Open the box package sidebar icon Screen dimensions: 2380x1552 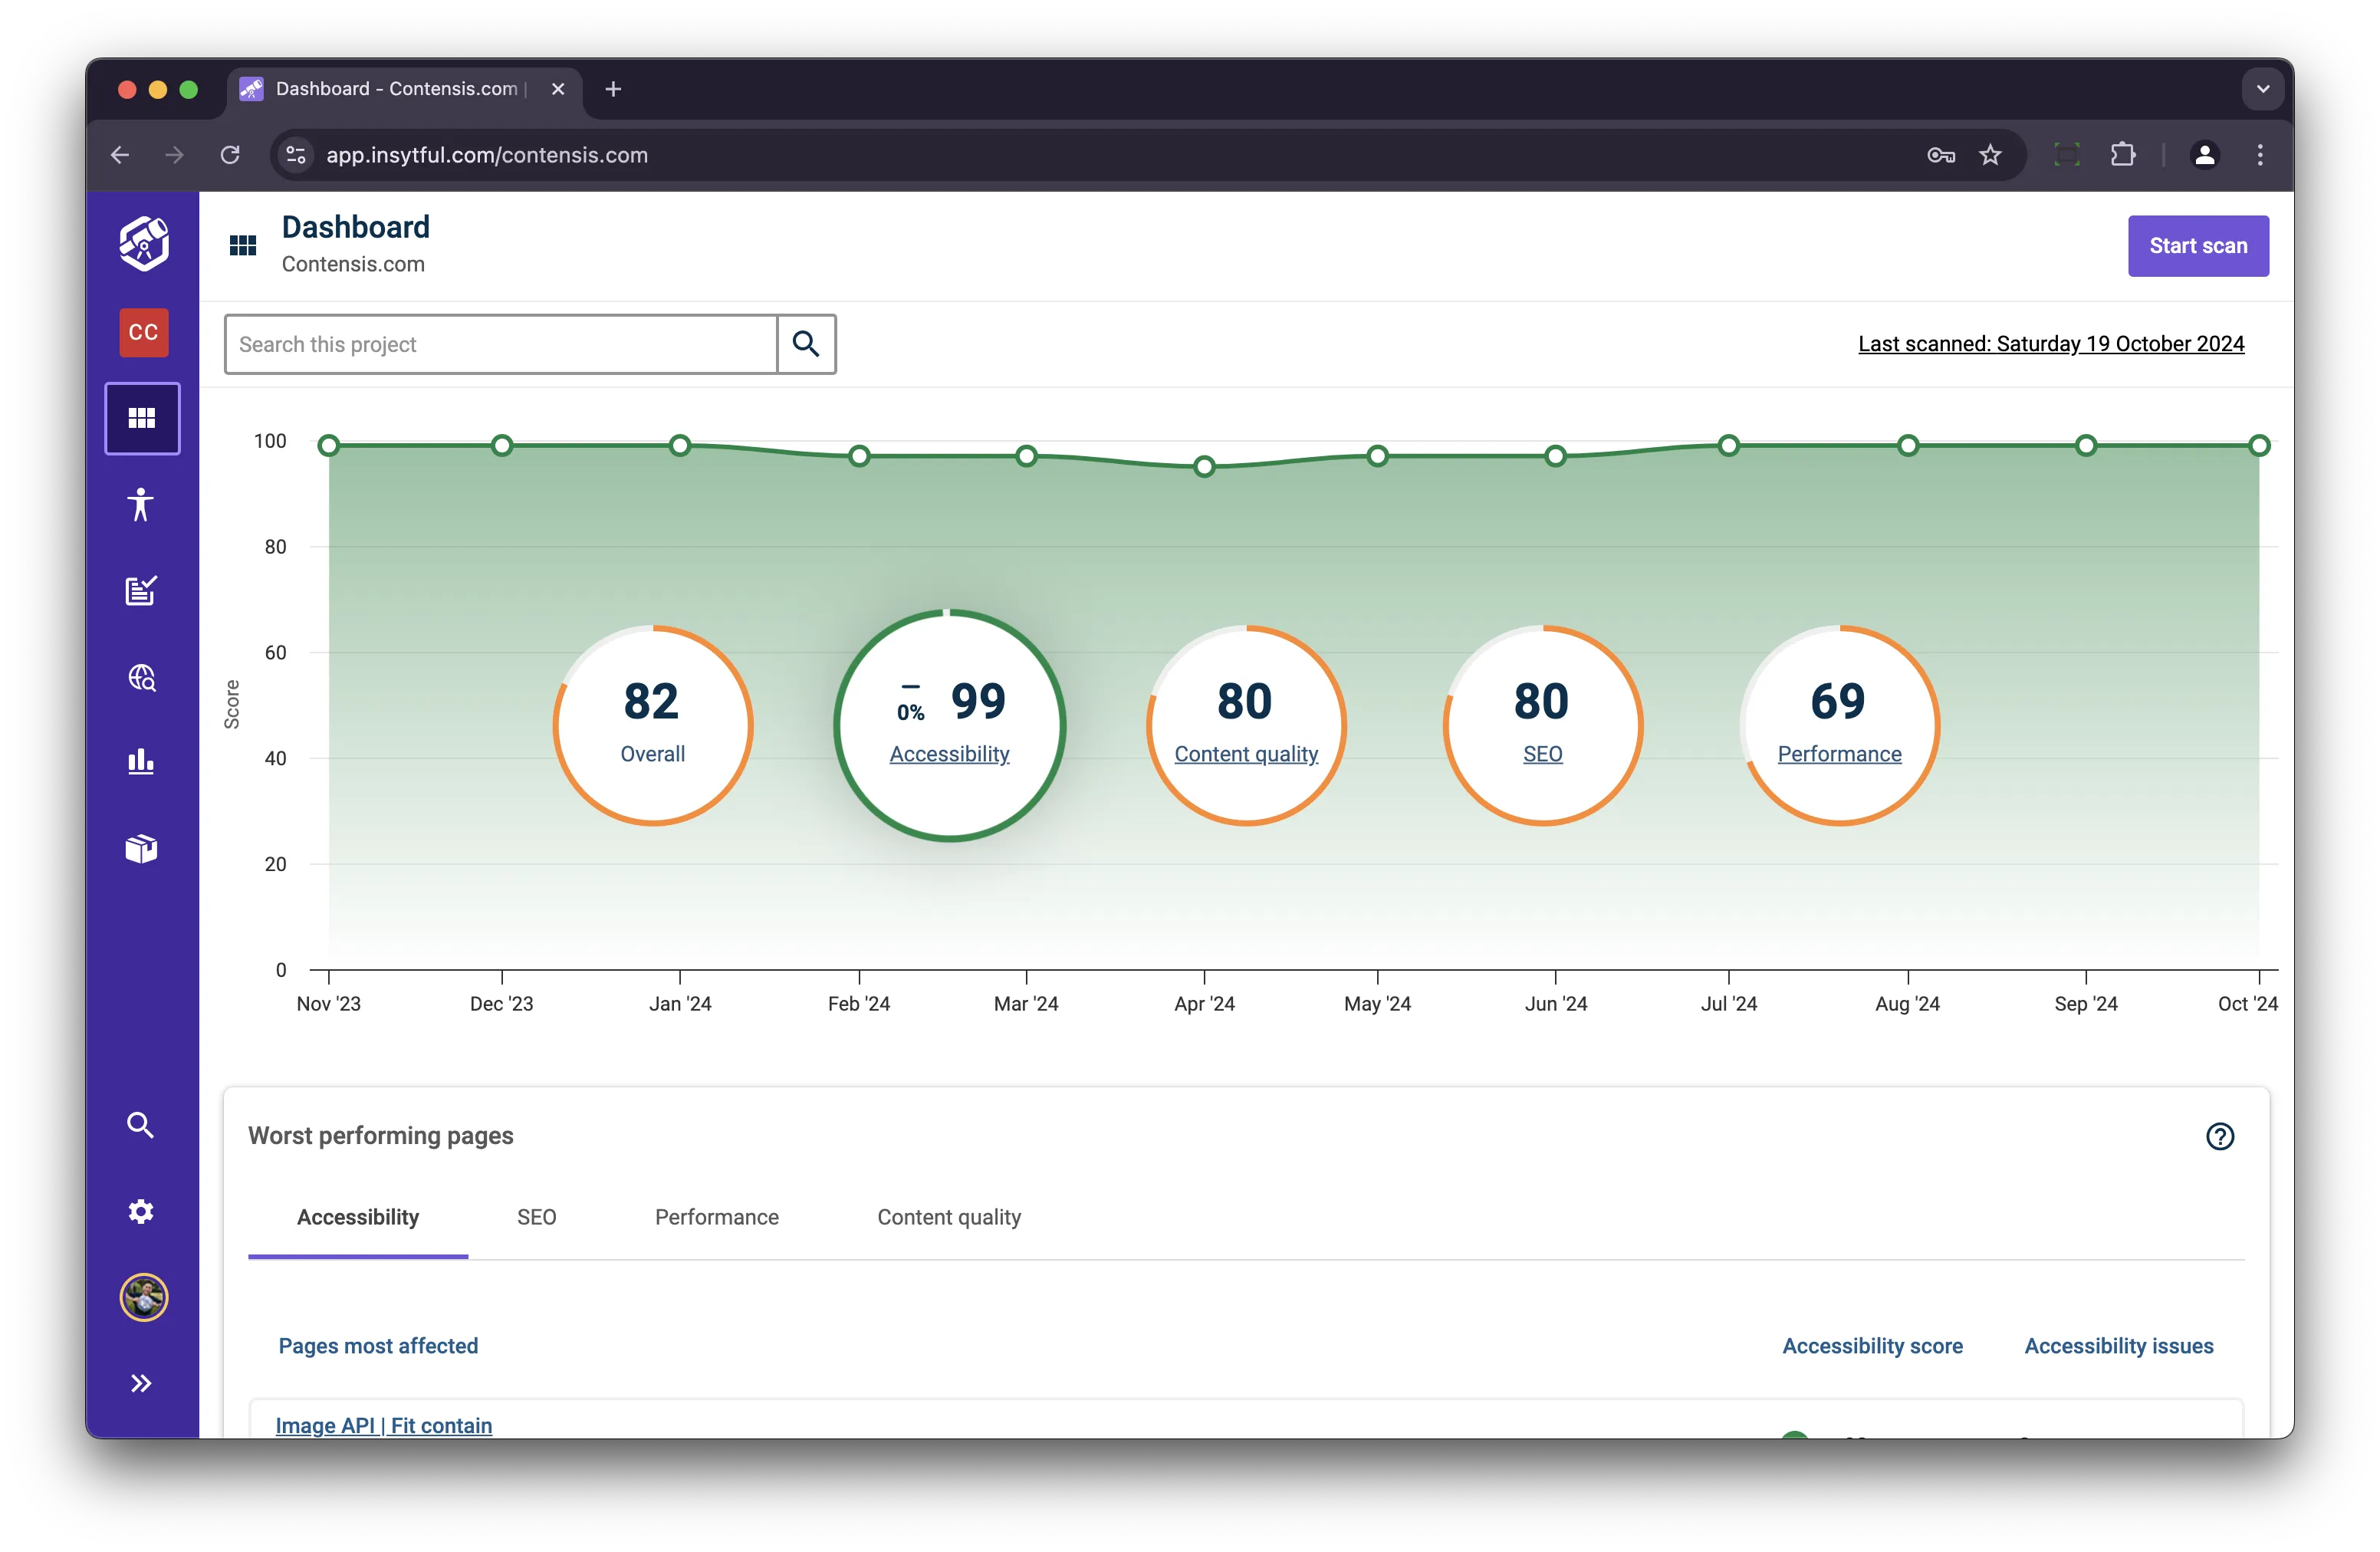[141, 849]
